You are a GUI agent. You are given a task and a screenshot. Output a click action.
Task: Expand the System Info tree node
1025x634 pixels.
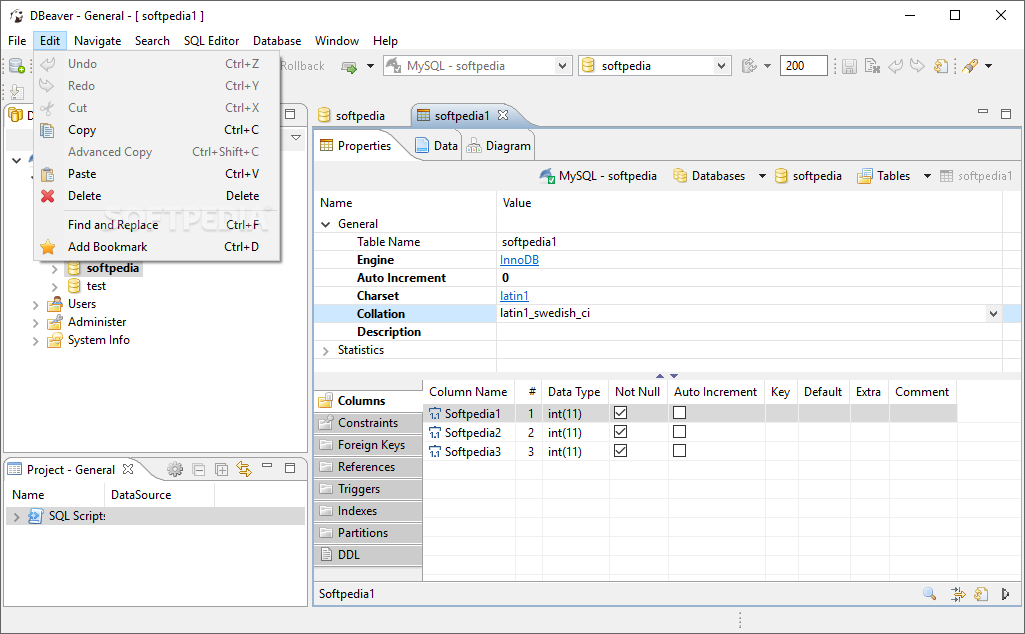pos(35,341)
